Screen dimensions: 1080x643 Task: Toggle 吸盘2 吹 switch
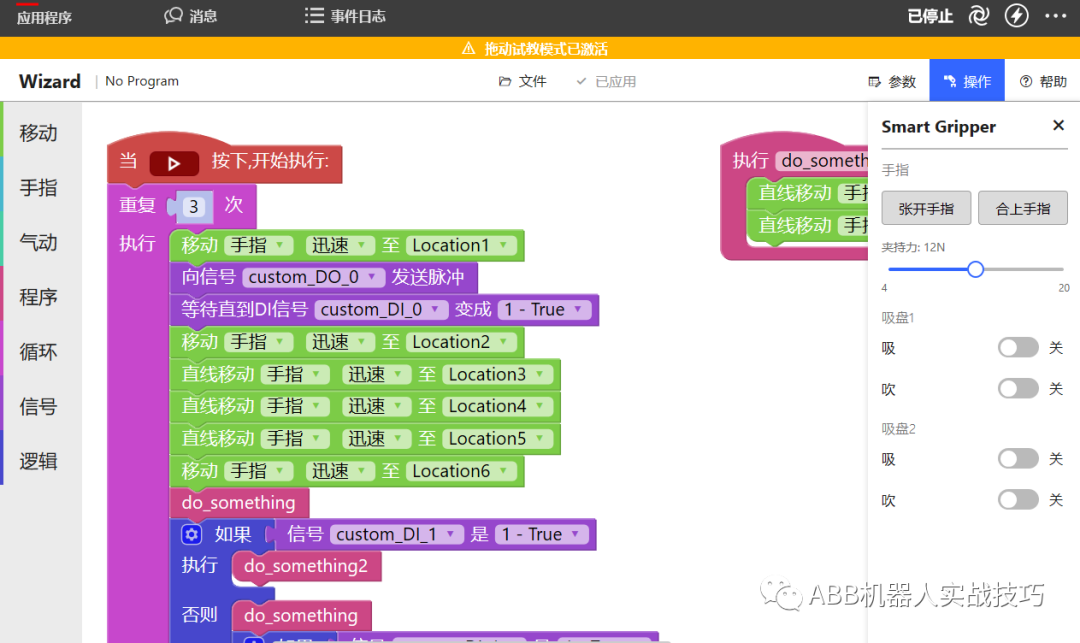pyautogui.click(x=1018, y=500)
